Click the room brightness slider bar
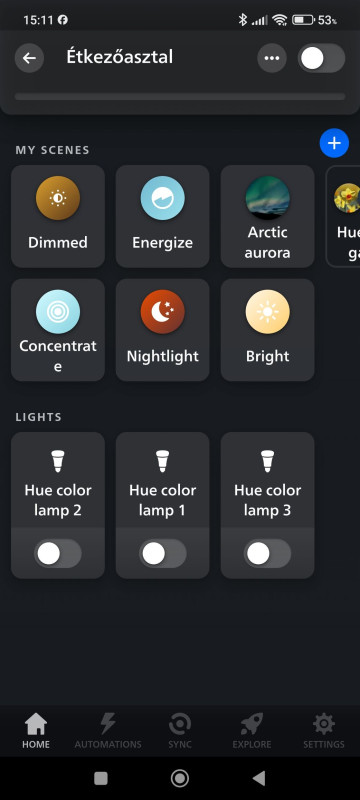The height and width of the screenshot is (800, 360). point(180,96)
